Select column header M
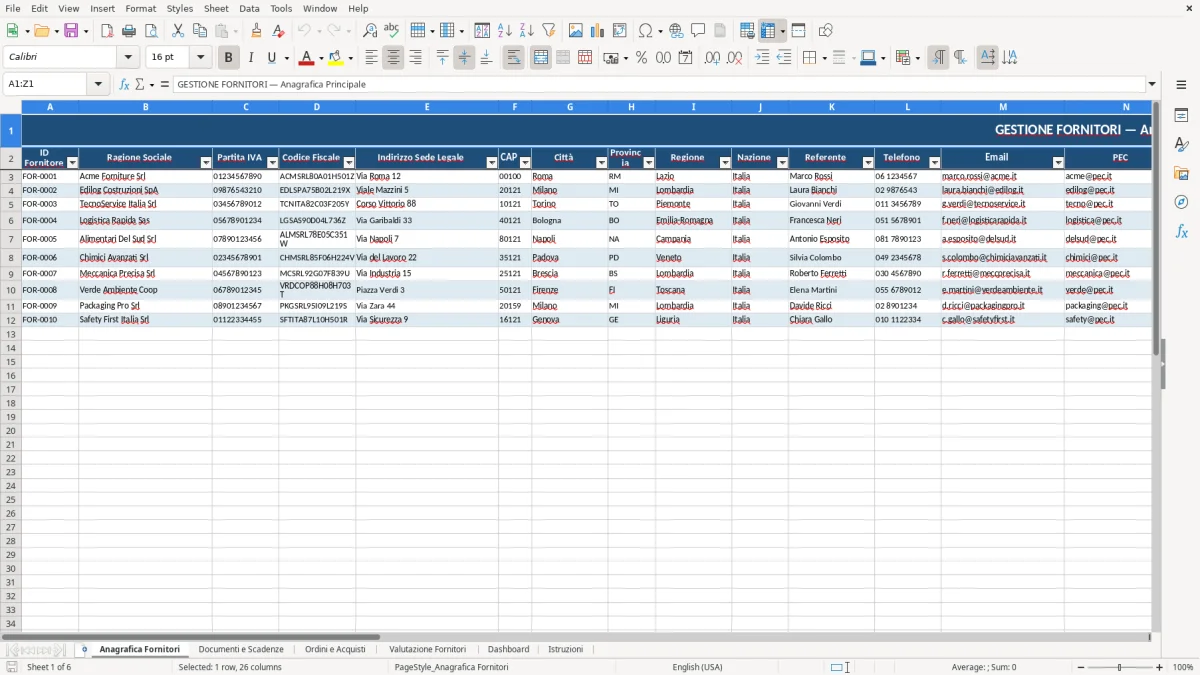 pyautogui.click(x=1002, y=106)
